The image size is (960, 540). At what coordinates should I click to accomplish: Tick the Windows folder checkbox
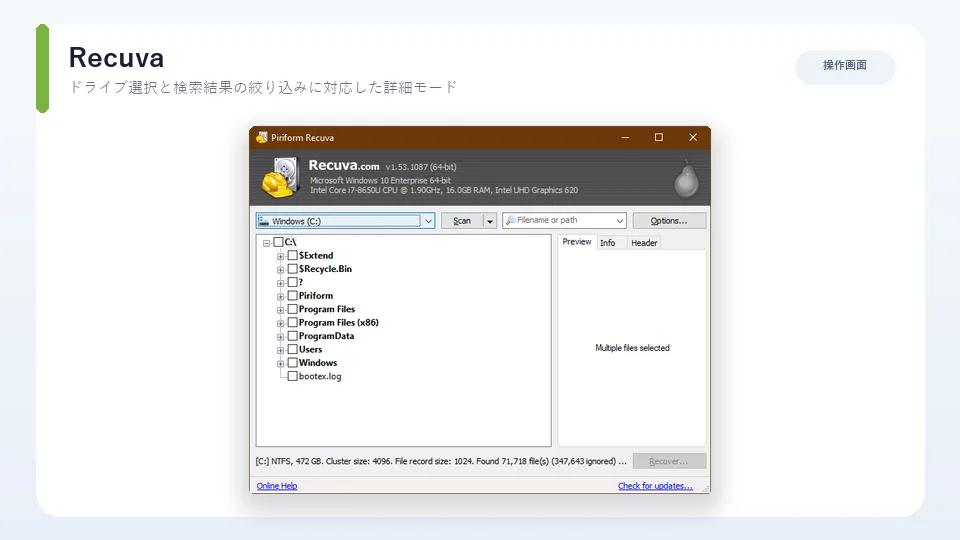tap(293, 363)
